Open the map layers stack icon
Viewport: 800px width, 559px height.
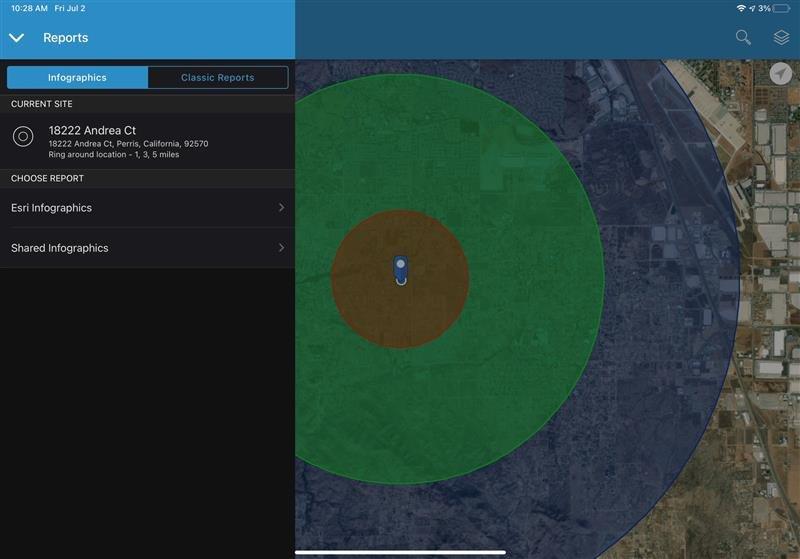coord(781,37)
